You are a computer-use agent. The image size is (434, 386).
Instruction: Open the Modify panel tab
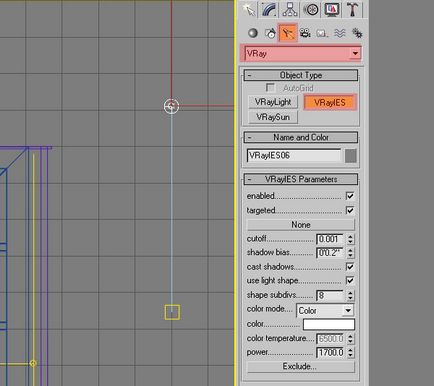269,9
